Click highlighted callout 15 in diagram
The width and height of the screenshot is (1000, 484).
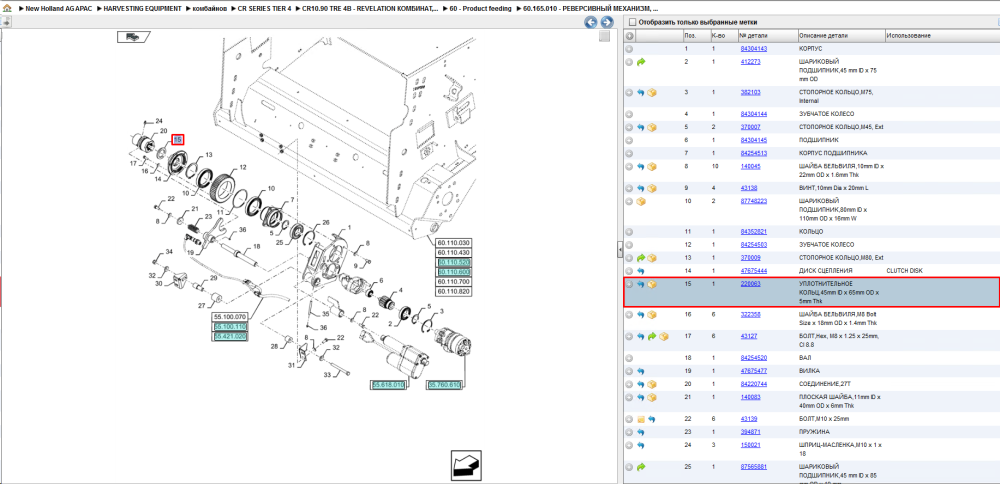click(178, 139)
